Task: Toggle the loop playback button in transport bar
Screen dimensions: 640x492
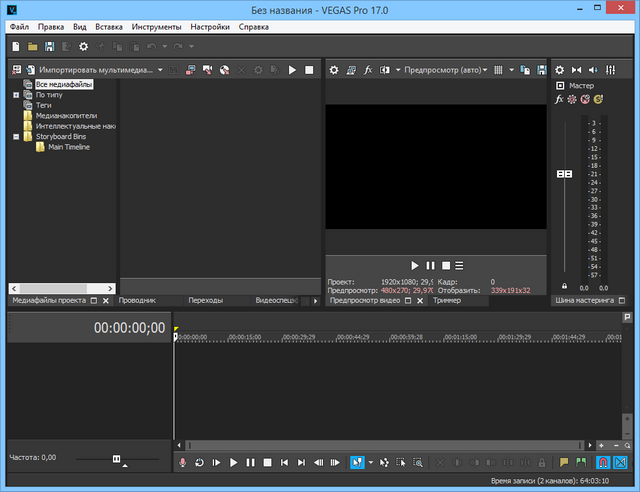Action: click(x=199, y=463)
